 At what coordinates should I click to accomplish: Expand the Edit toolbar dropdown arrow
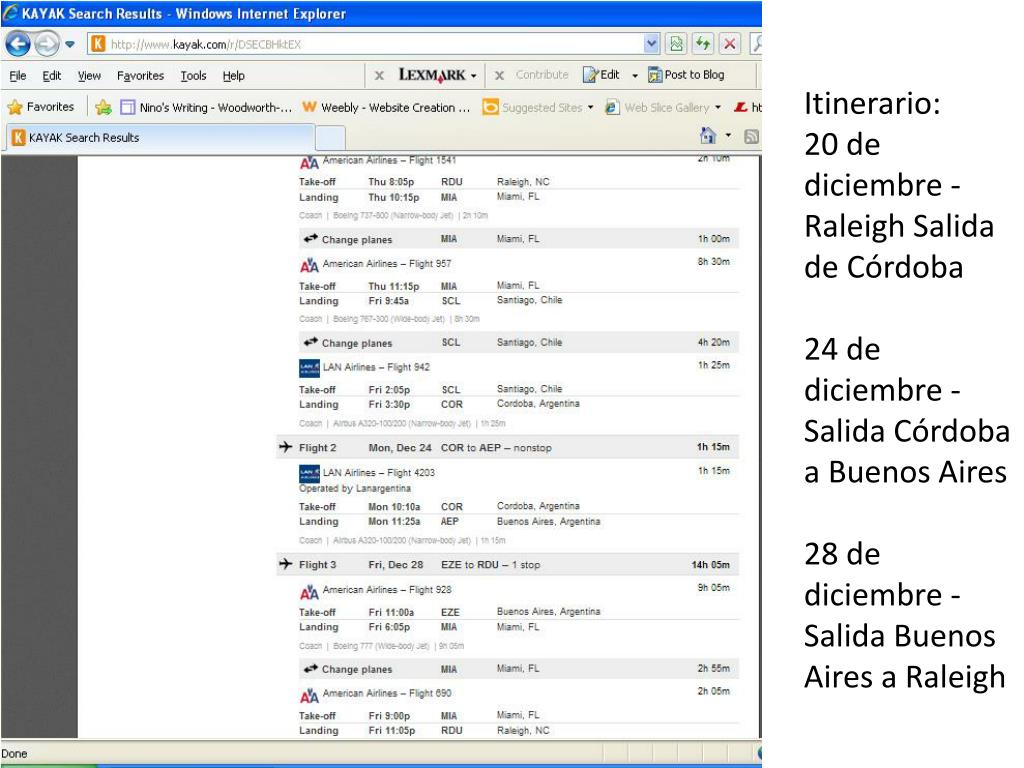click(x=634, y=76)
